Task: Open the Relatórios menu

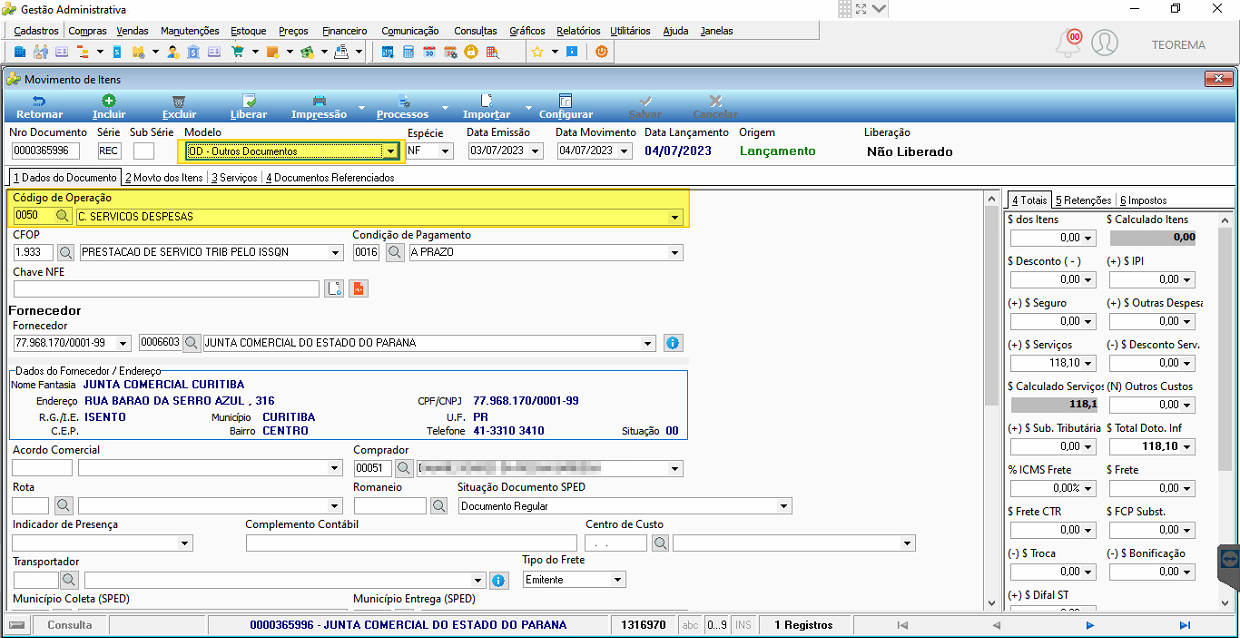Action: coord(578,31)
